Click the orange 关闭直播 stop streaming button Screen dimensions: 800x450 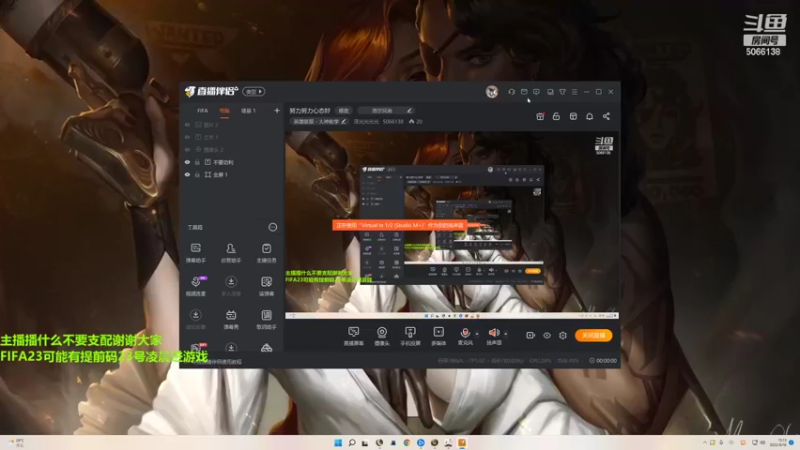593,335
